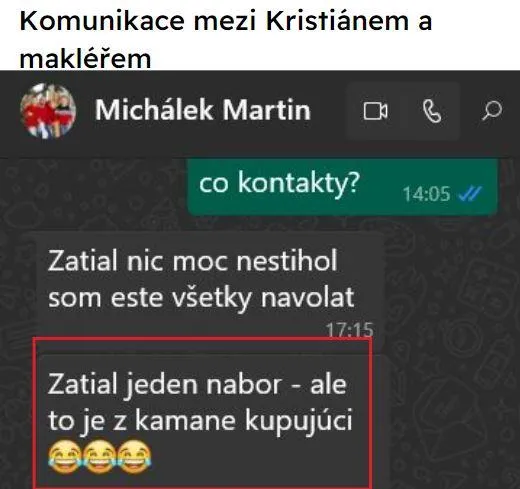Click the word 'kontakty?' in green bubble
Image resolution: width=520 pixels, height=489 pixels.
(299, 184)
